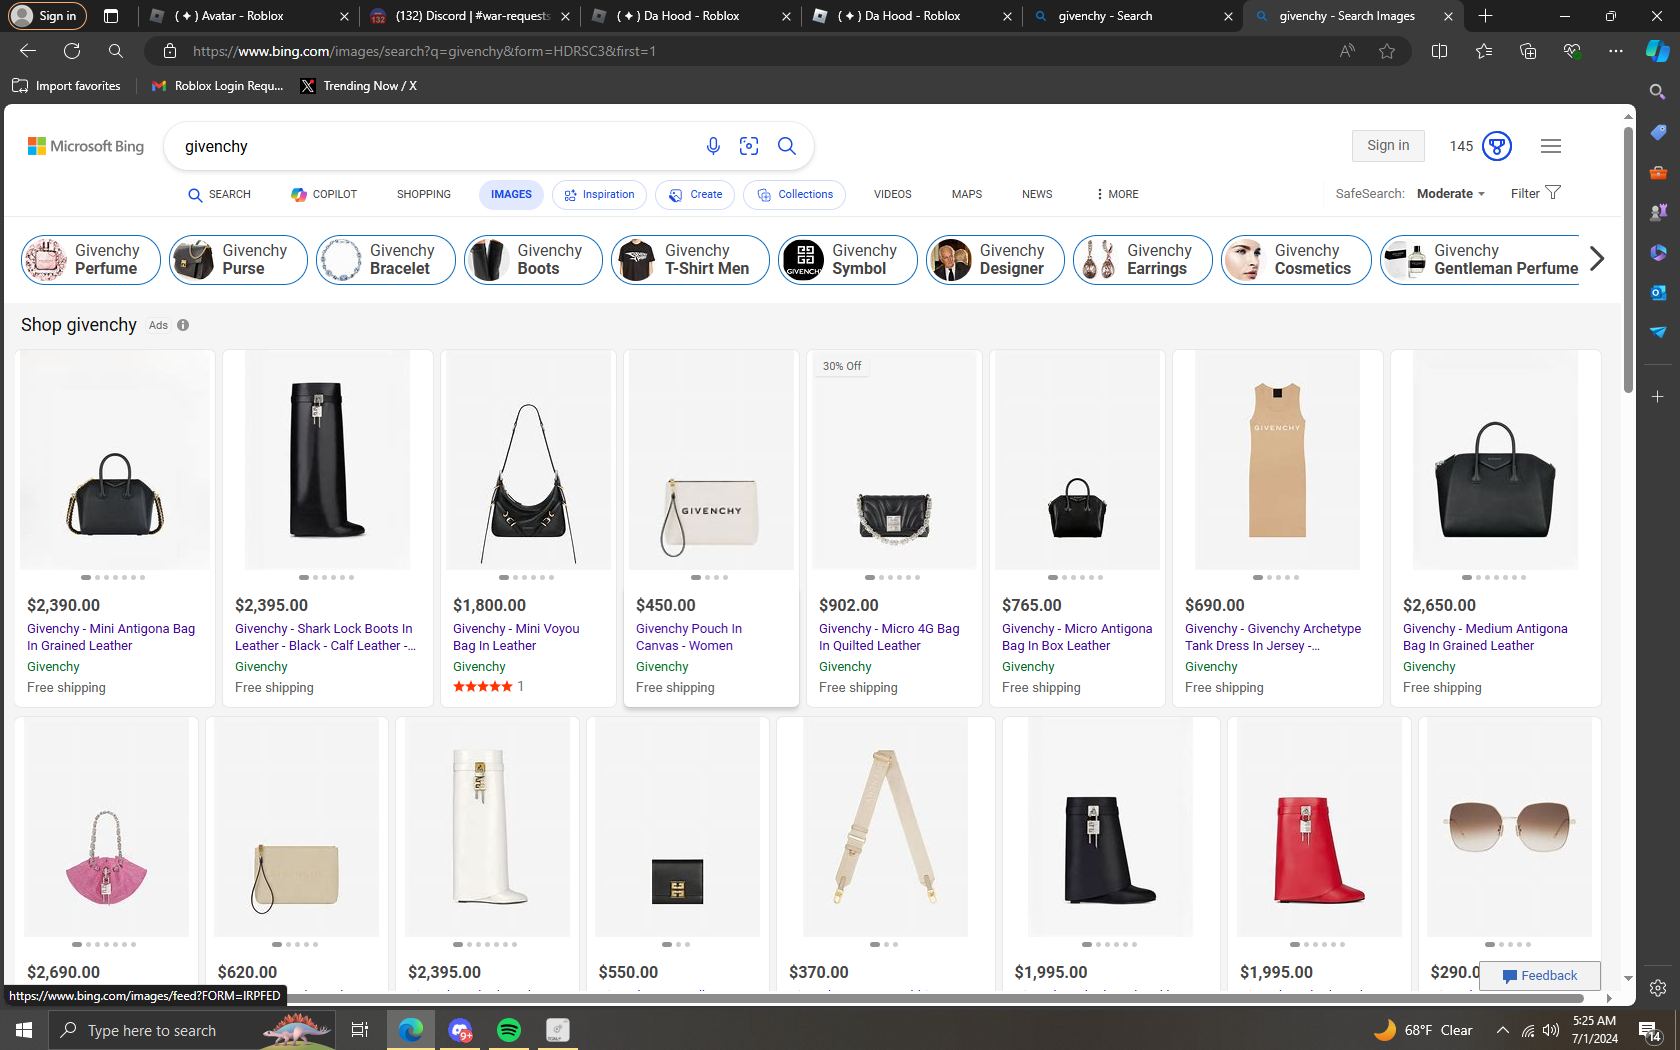Open Shopping tag icon in sidebar

tap(1658, 132)
